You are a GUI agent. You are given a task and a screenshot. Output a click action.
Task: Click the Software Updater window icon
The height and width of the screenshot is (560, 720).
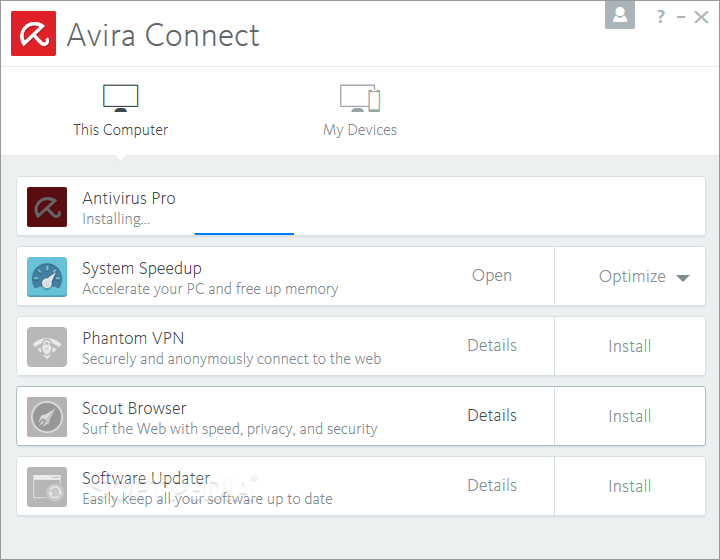point(47,487)
